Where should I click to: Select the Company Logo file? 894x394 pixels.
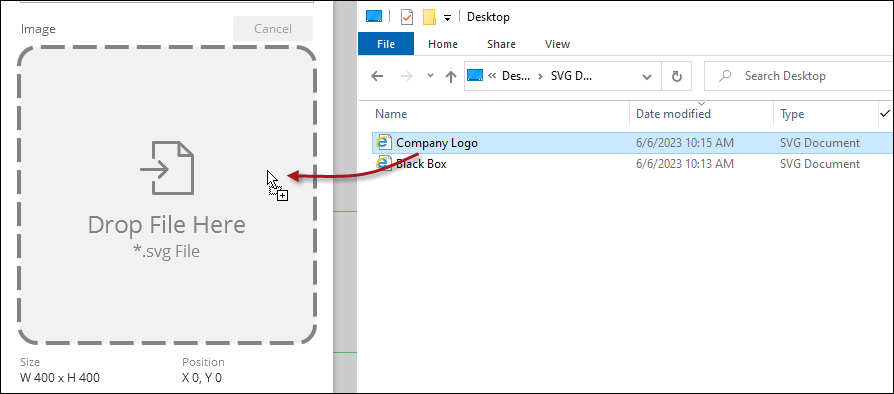coord(633,143)
